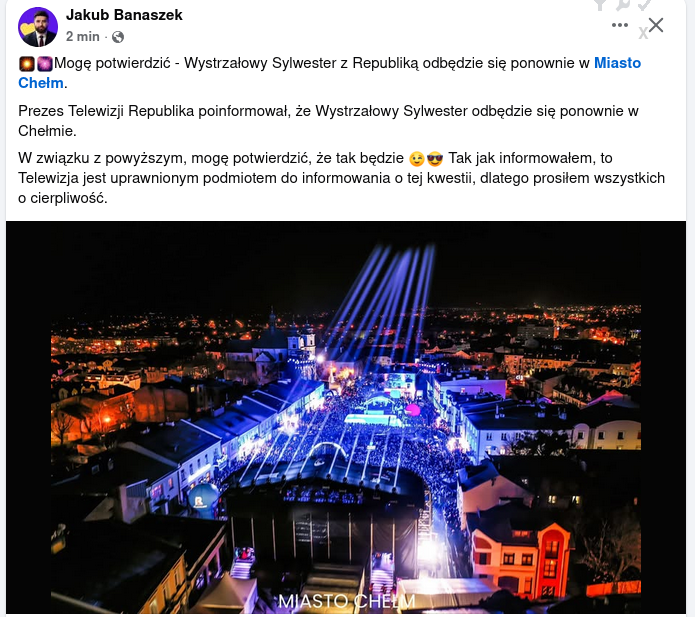
Task: Click the gray wrench icon
Action: (x=623, y=4)
